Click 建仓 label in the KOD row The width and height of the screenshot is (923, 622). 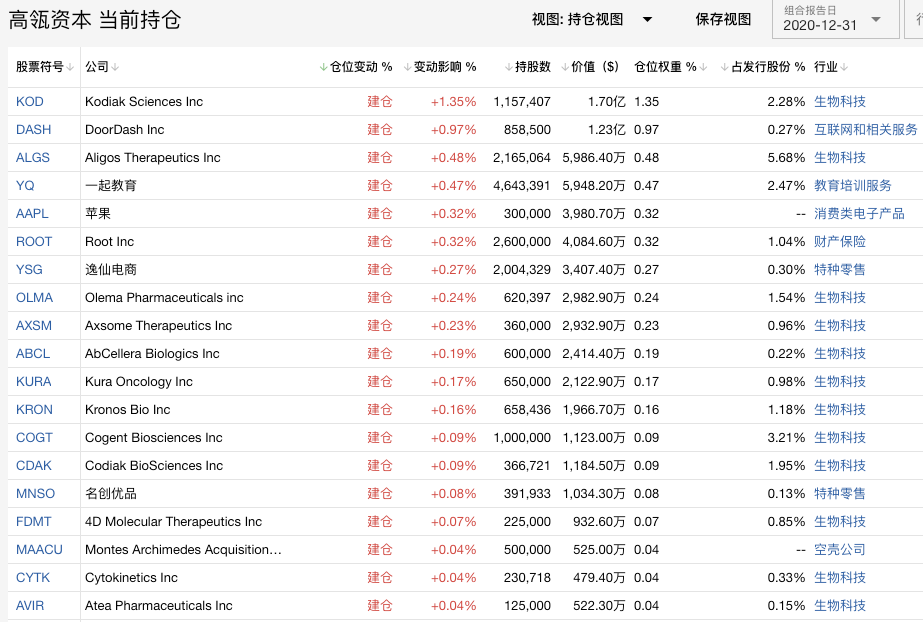pos(380,102)
